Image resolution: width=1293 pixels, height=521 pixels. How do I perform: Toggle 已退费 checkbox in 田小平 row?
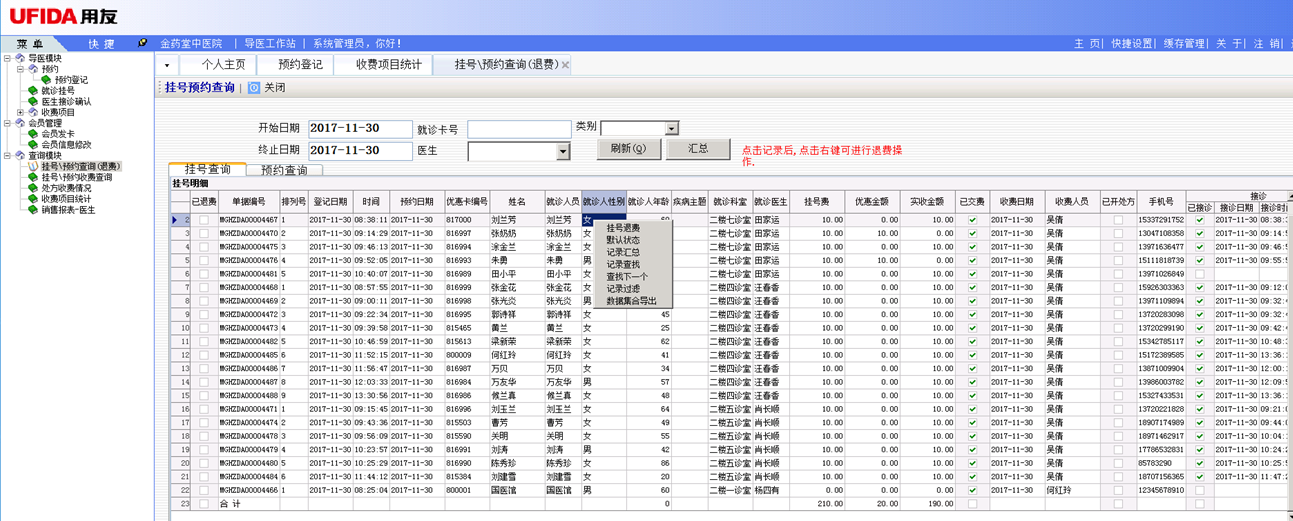pos(204,274)
